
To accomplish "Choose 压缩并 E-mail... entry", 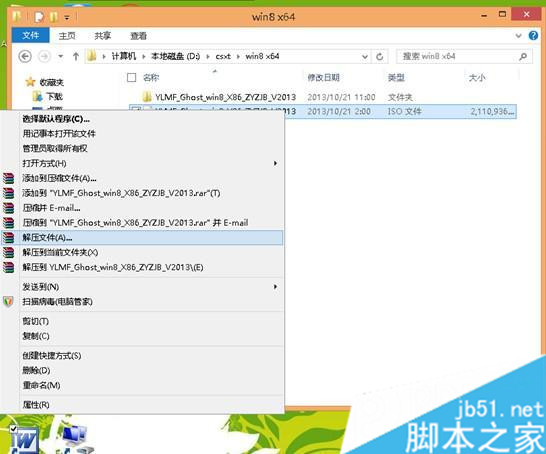I will (51, 208).
